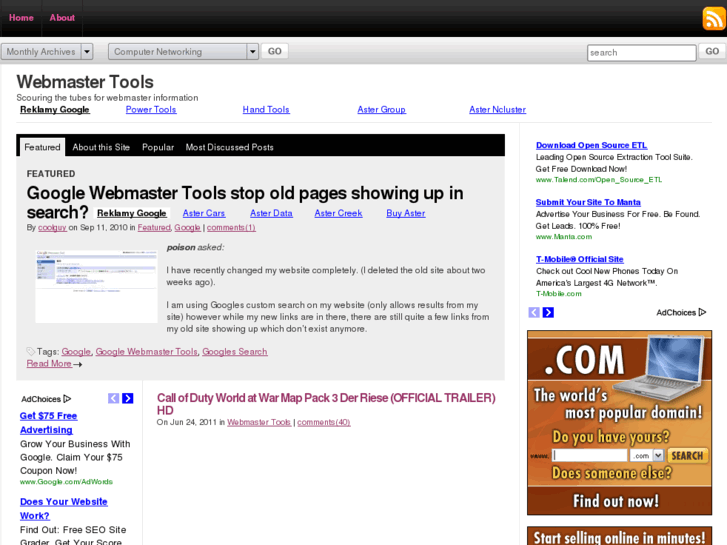Select the Featured tab
The height and width of the screenshot is (545, 727).
tap(42, 147)
